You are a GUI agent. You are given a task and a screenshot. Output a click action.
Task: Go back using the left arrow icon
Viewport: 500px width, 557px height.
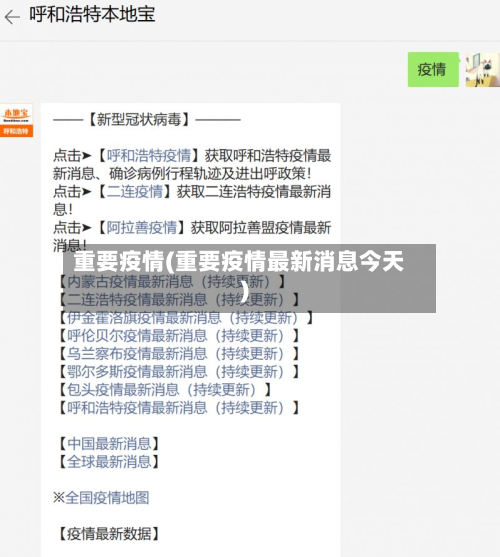[x=12, y=17]
